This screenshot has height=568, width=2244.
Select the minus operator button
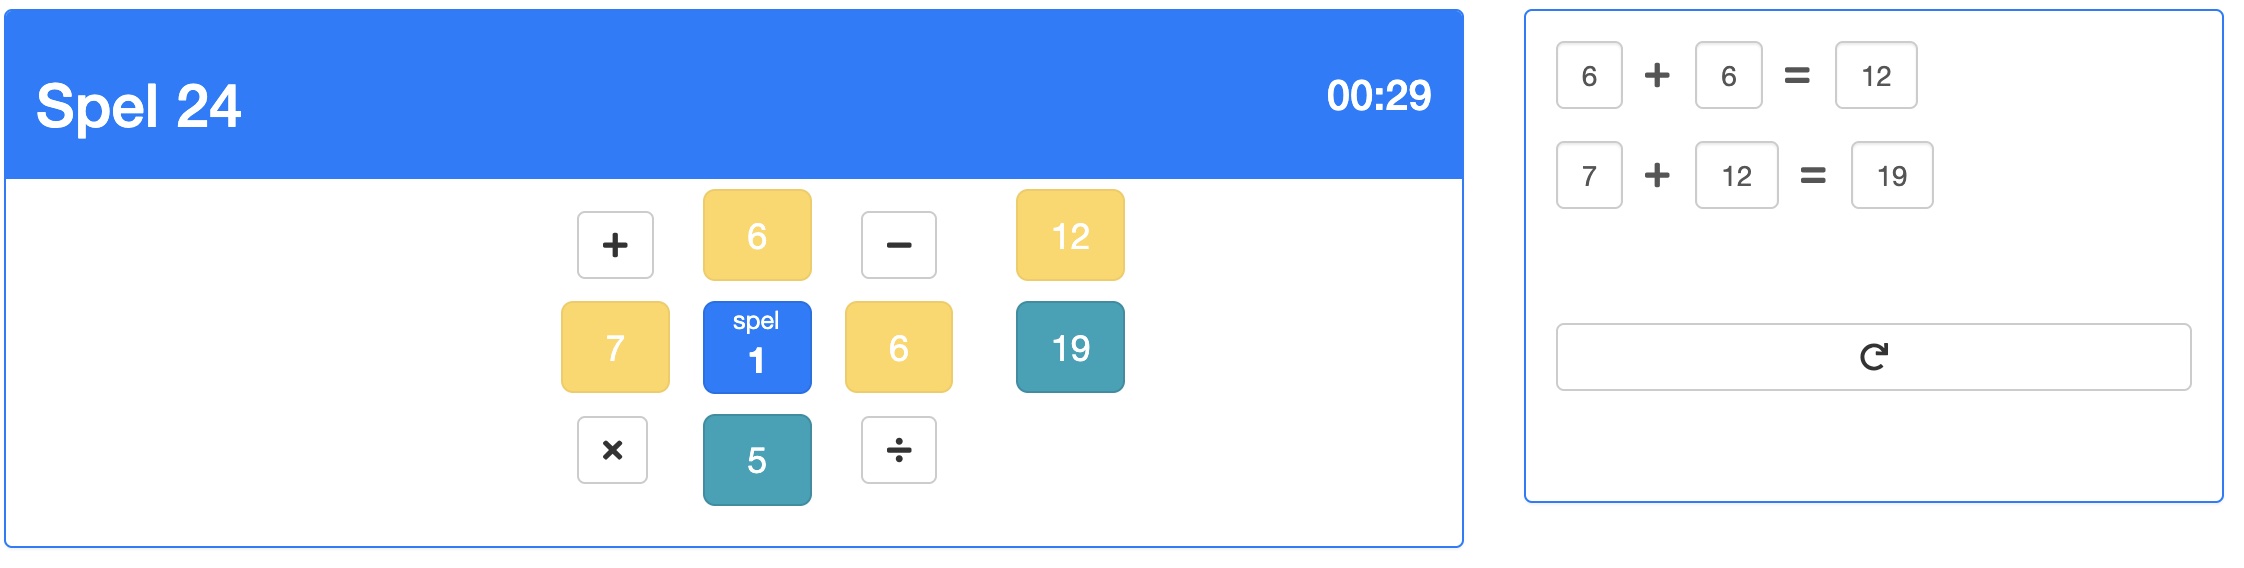898,245
